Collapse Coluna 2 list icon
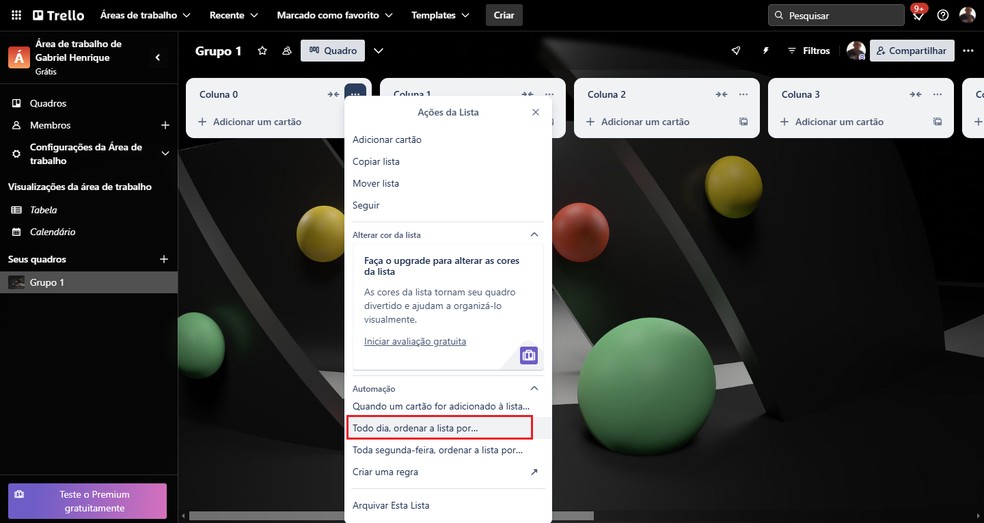 click(x=721, y=94)
